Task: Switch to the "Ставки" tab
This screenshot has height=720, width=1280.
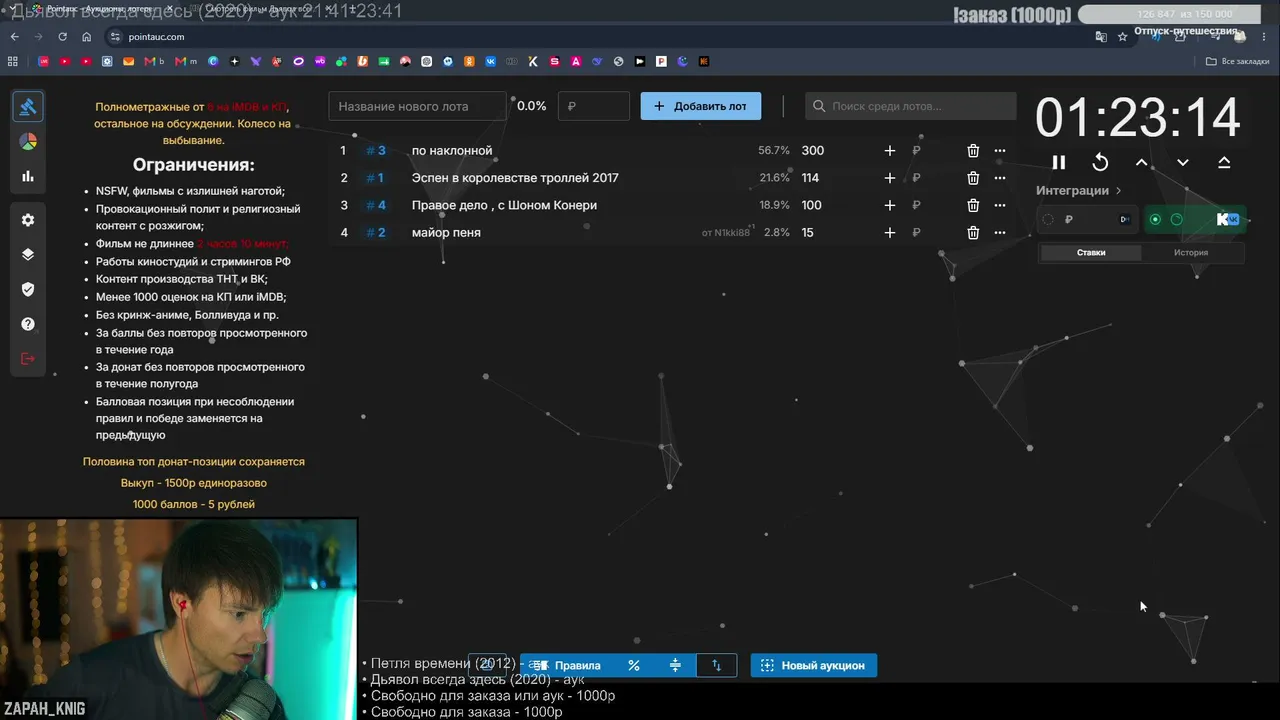Action: point(1091,253)
